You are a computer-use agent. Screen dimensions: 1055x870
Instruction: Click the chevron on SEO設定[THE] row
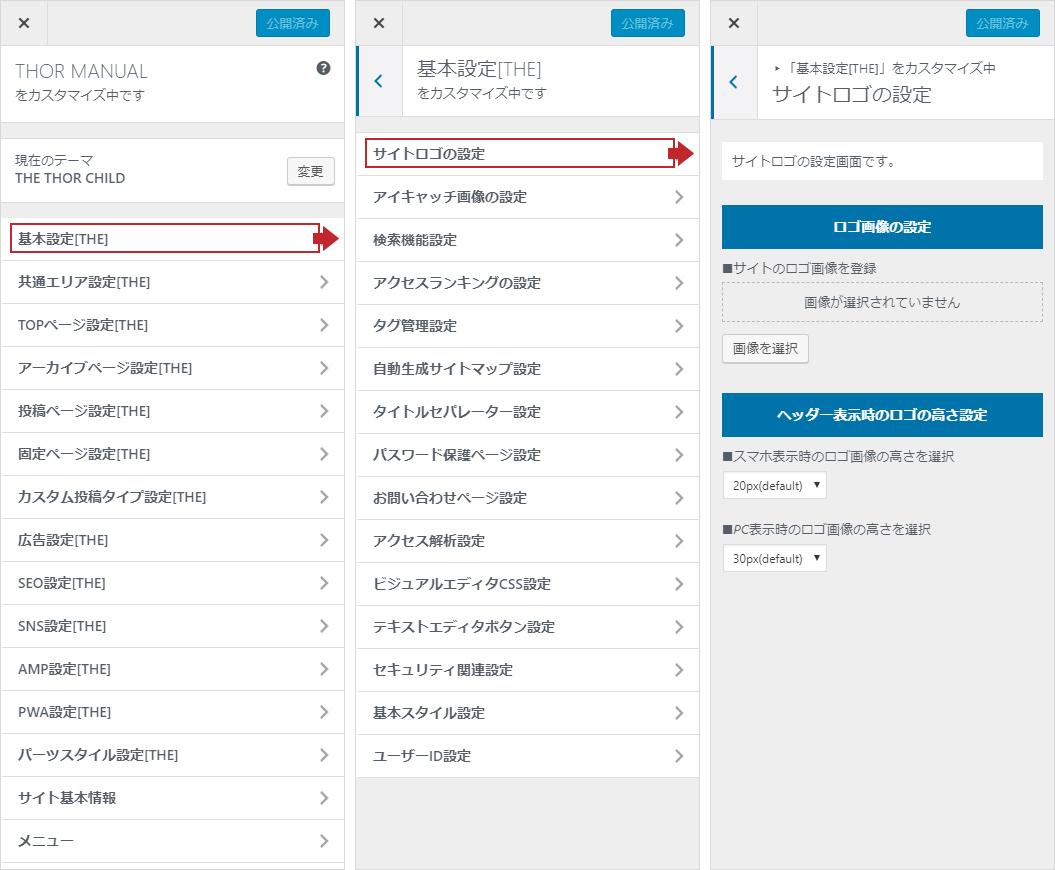[x=323, y=583]
